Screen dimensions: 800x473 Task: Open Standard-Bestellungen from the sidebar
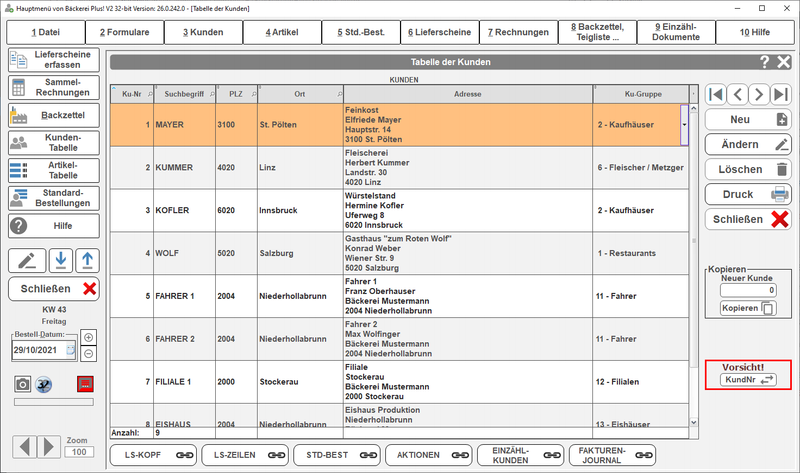click(54, 198)
